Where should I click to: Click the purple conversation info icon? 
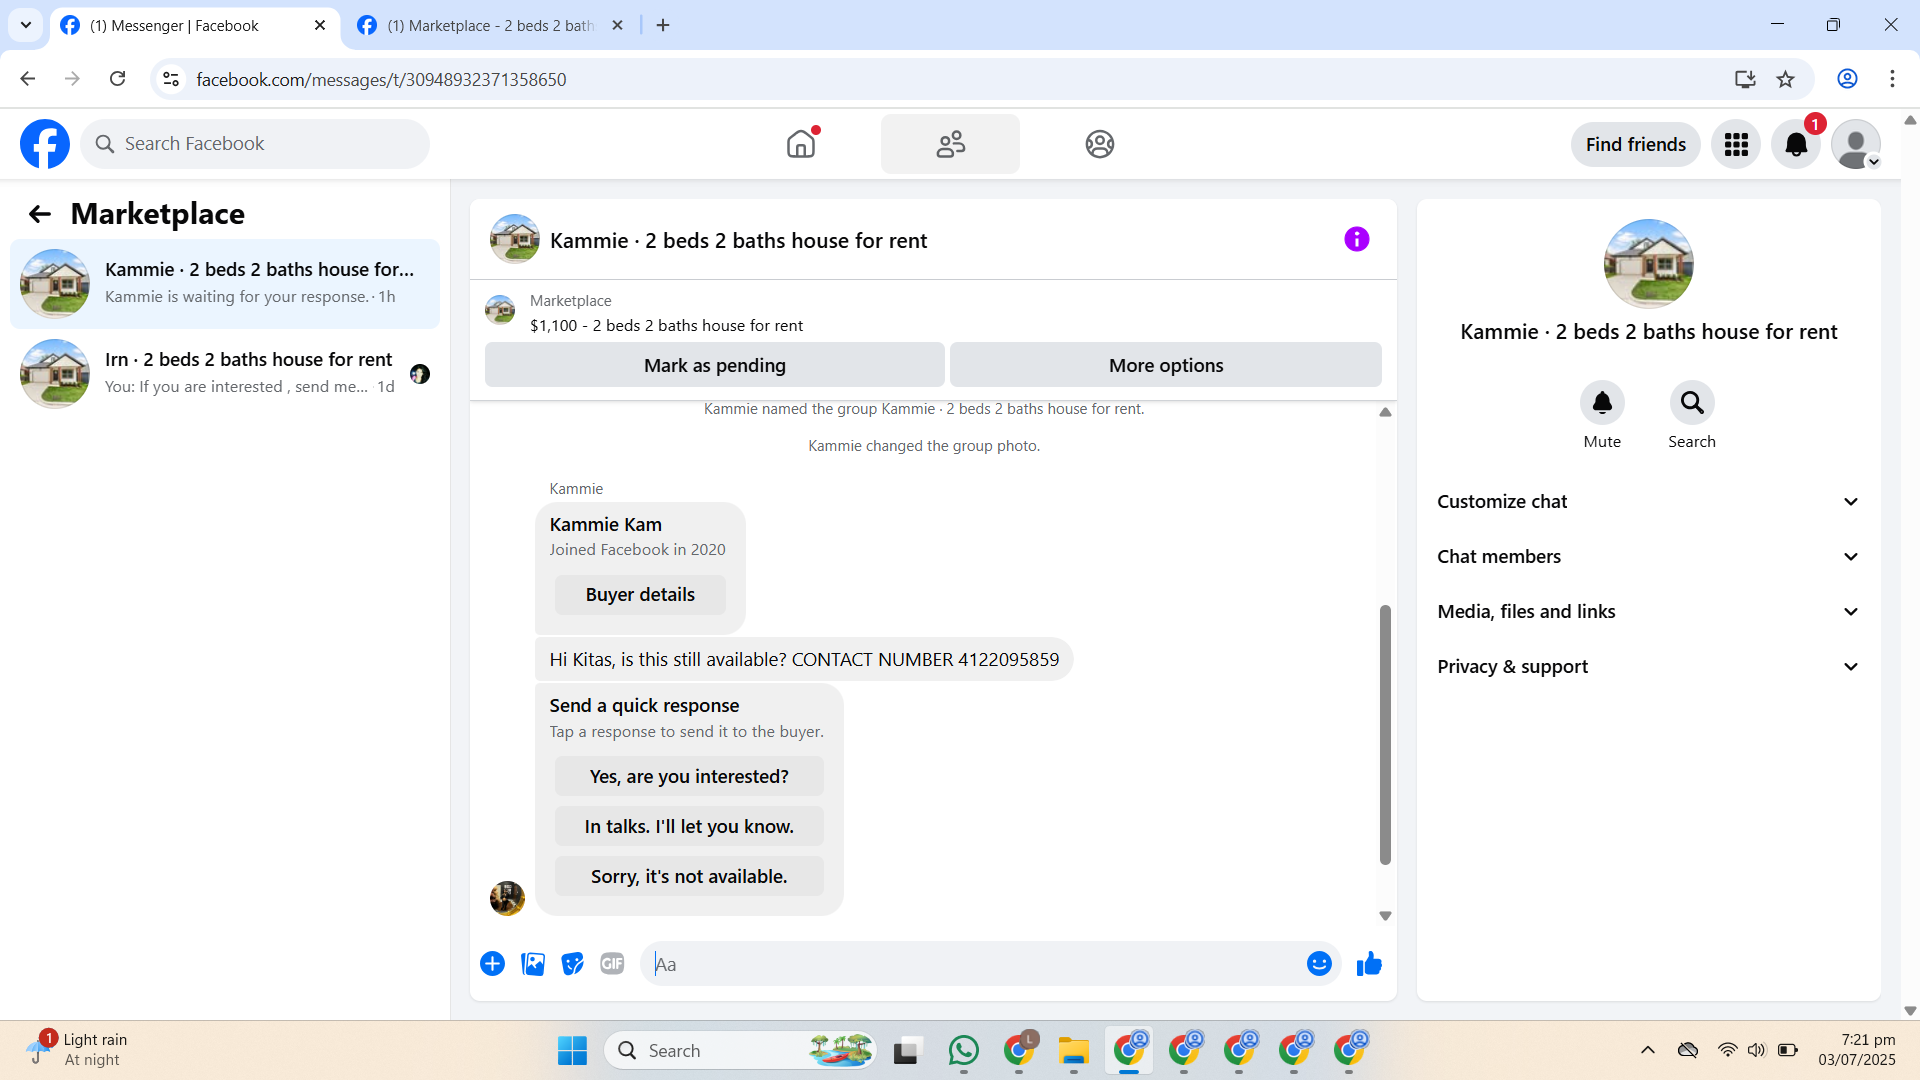pos(1356,239)
